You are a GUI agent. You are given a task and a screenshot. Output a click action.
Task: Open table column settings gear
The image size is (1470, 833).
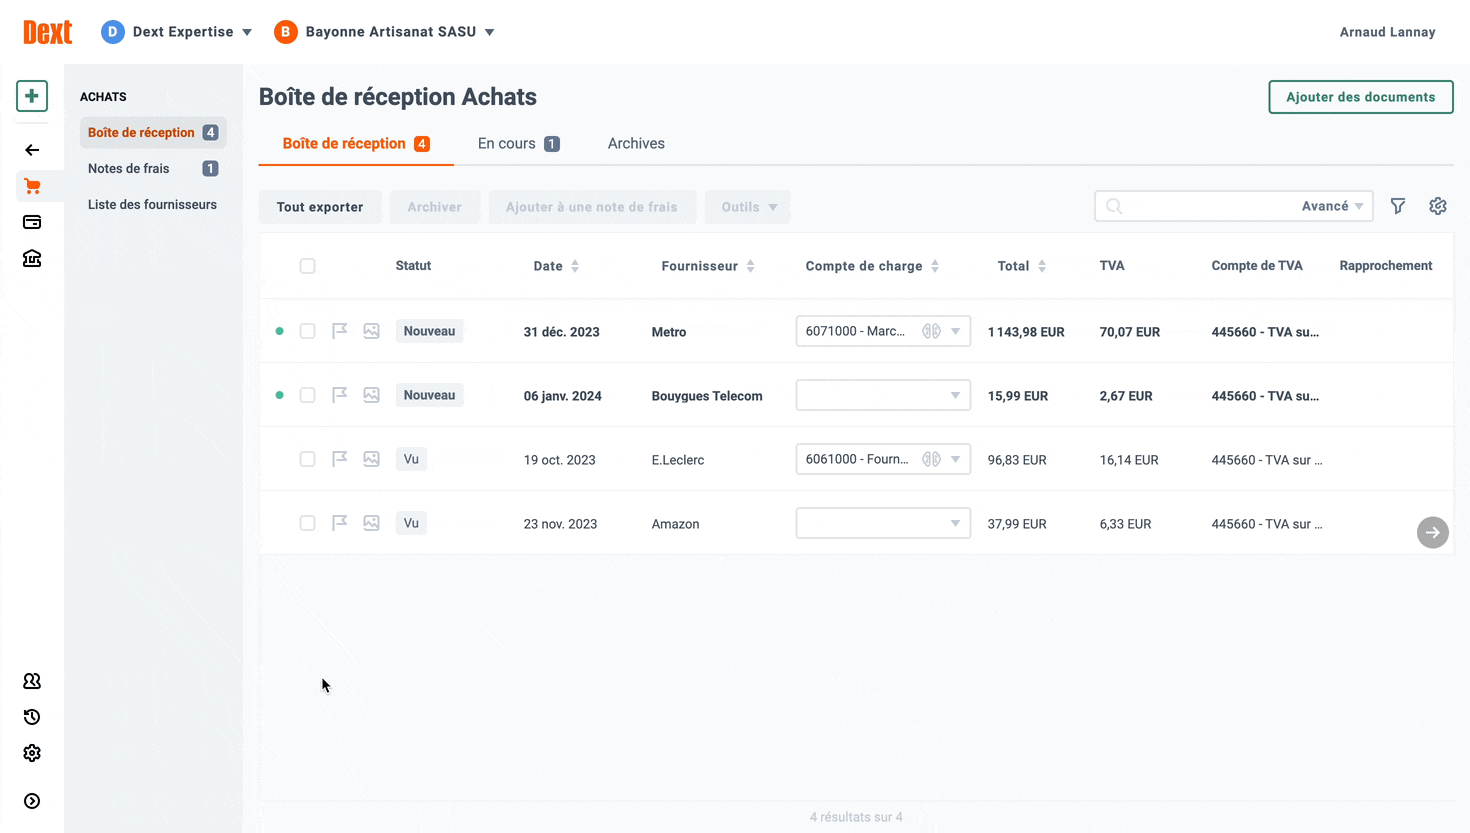1438,206
